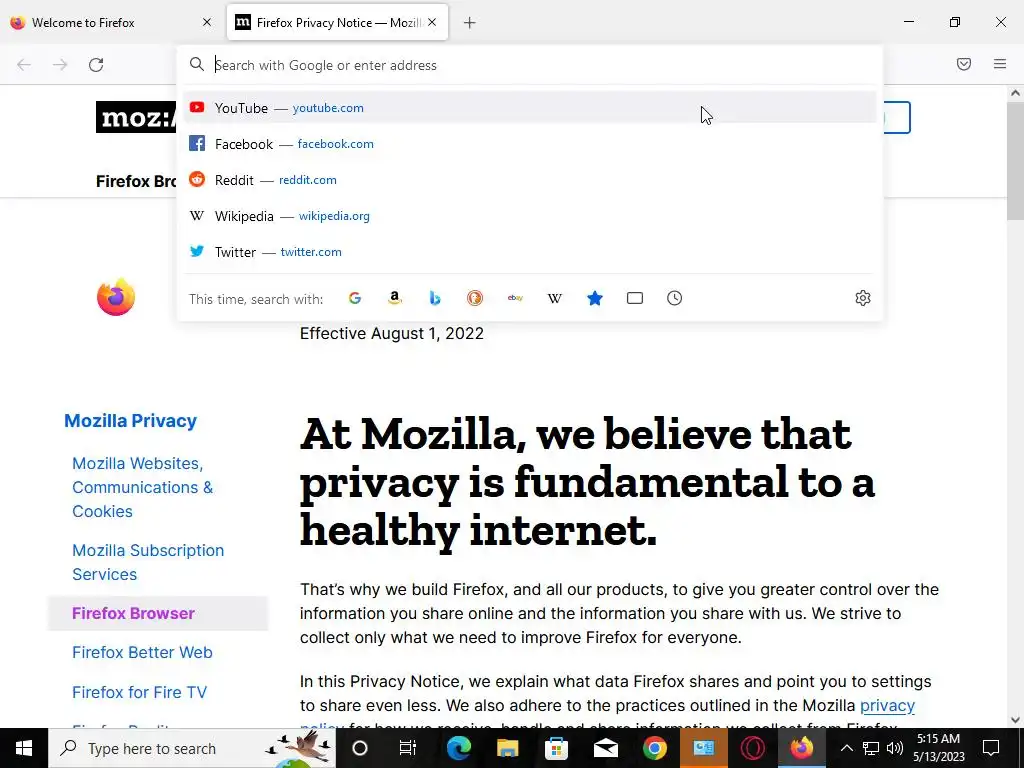
Task: Open the volume tray icon
Action: pyautogui.click(x=895, y=748)
